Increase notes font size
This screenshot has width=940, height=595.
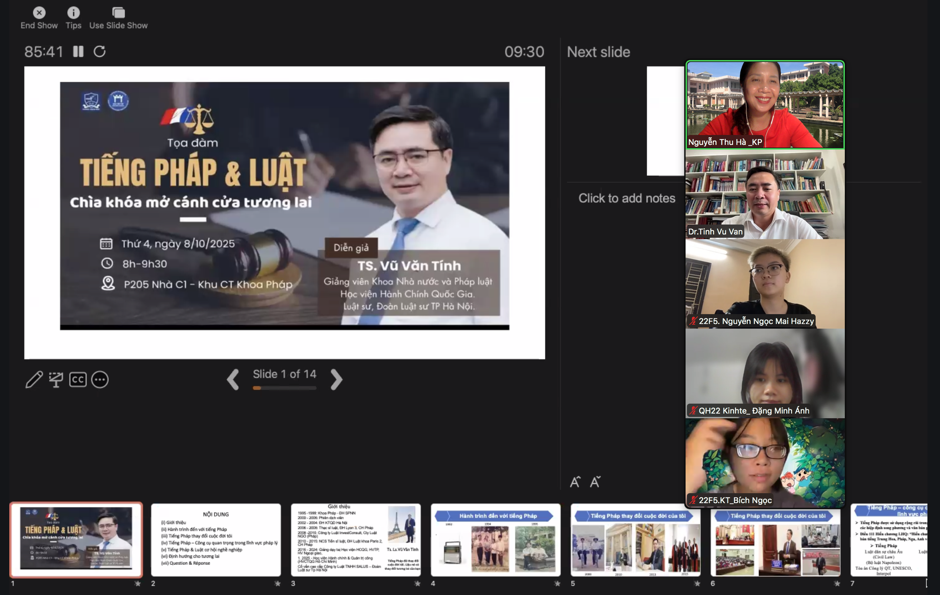pos(575,482)
